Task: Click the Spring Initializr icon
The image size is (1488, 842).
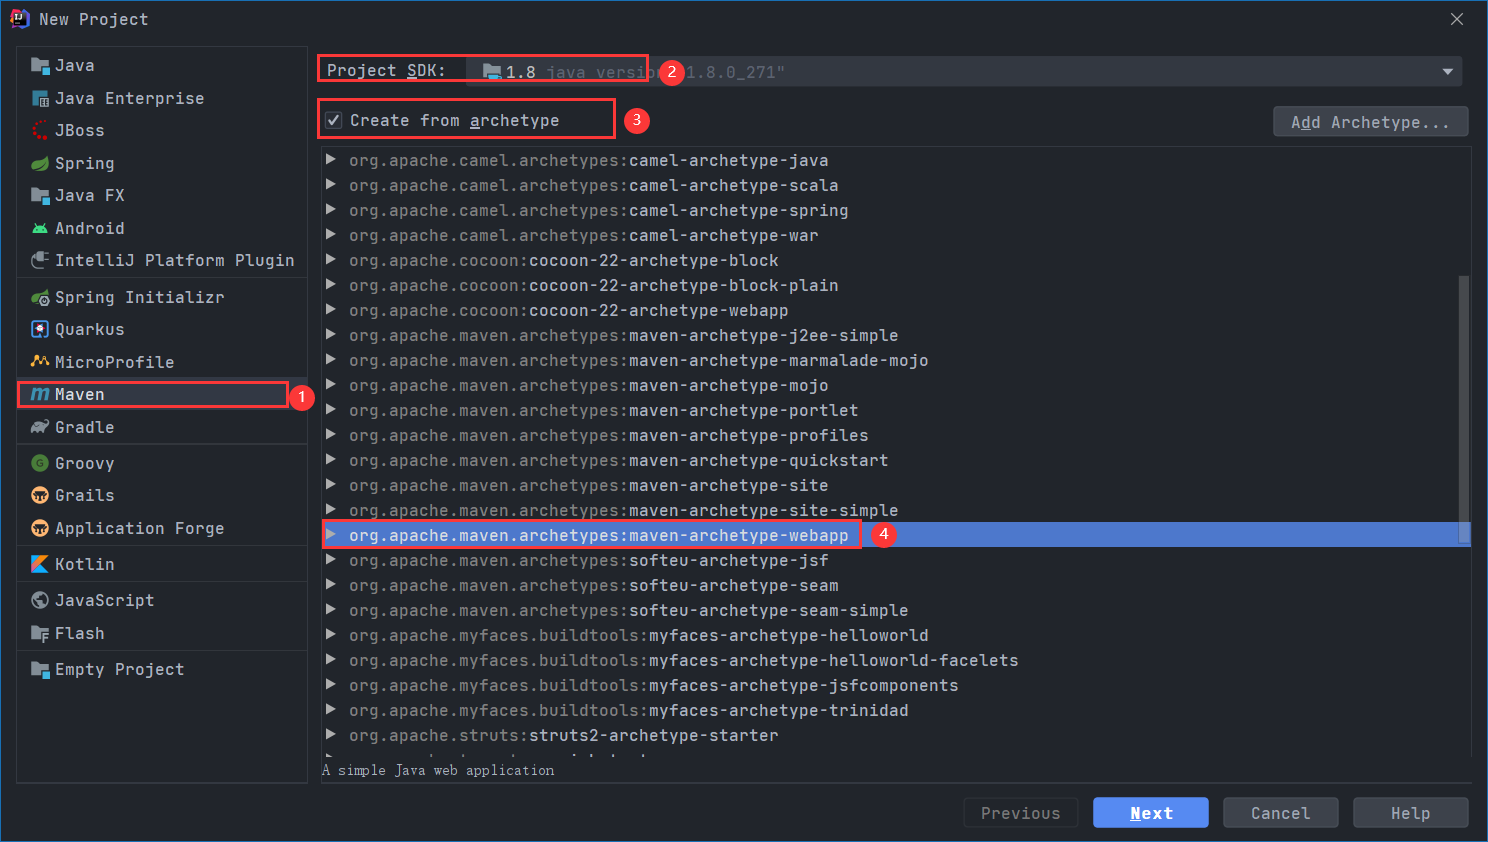Action: pyautogui.click(x=40, y=297)
